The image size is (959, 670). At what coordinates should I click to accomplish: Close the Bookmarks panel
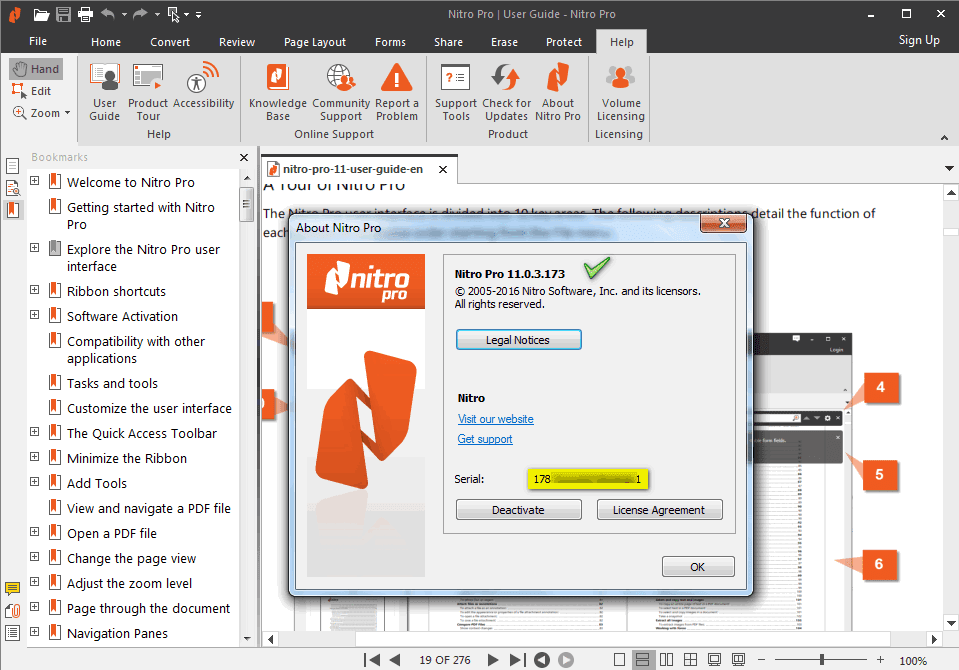(x=244, y=157)
